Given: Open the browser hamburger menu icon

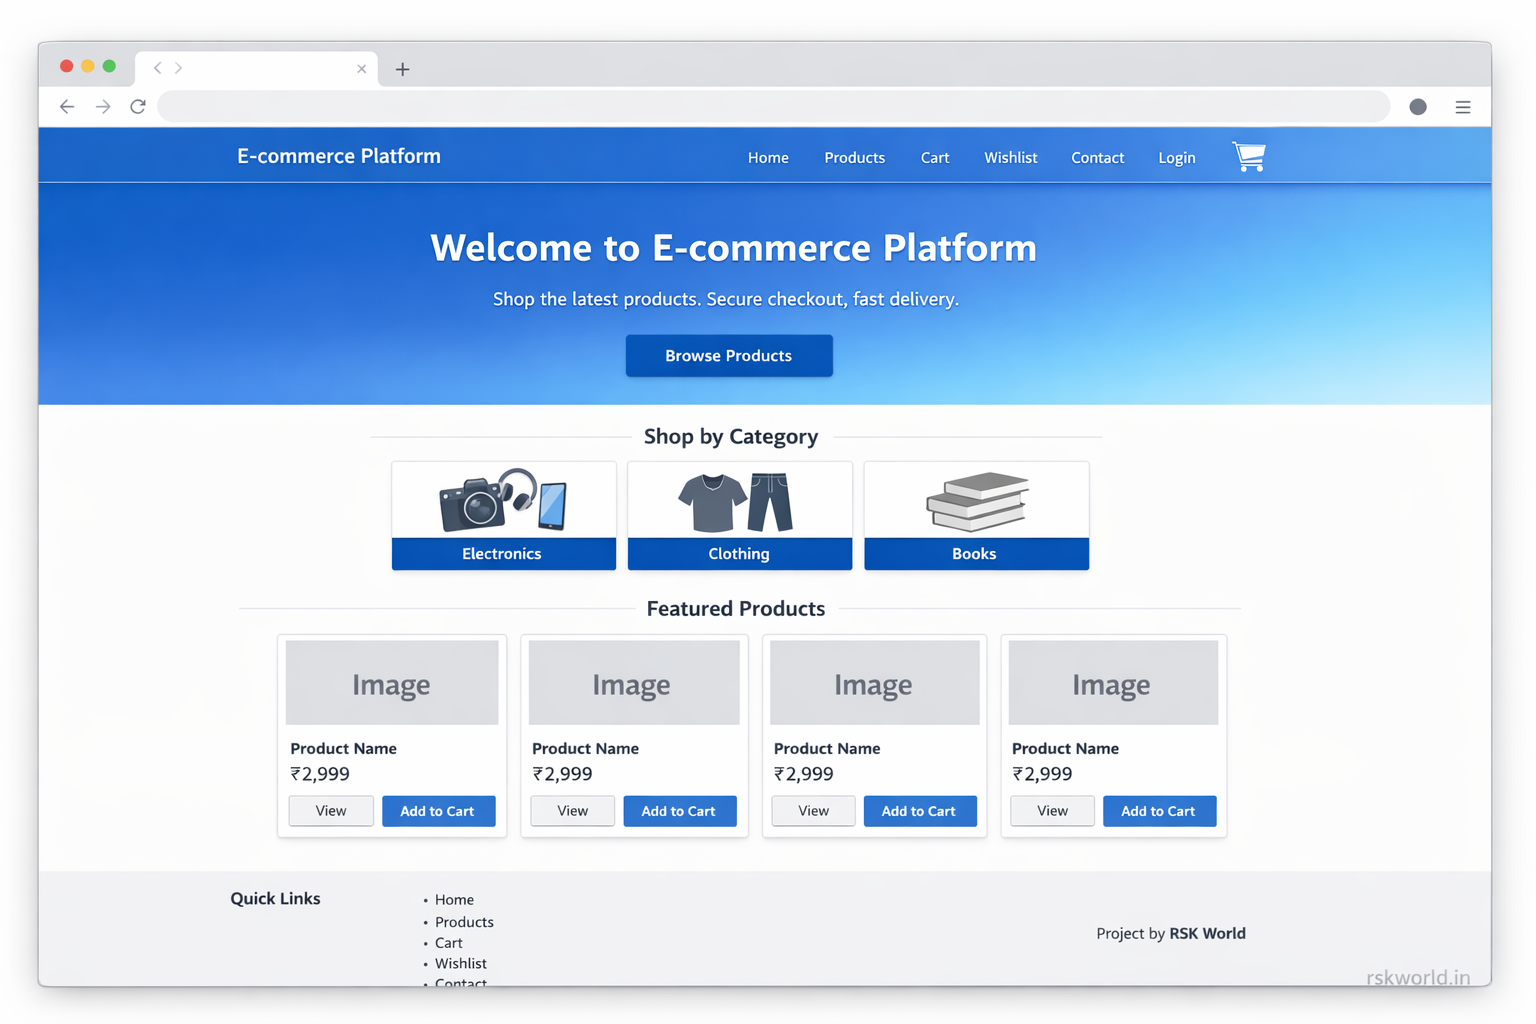Looking at the screenshot, I should pos(1463,106).
